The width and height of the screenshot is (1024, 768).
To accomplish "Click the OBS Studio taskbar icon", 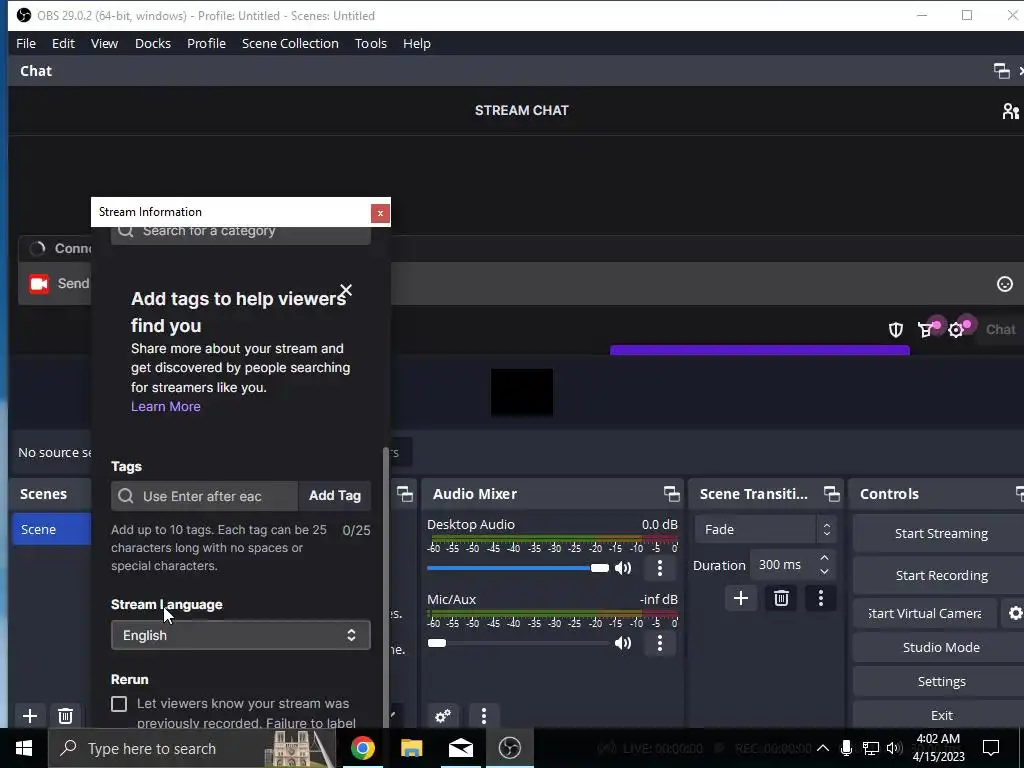I will [x=509, y=748].
